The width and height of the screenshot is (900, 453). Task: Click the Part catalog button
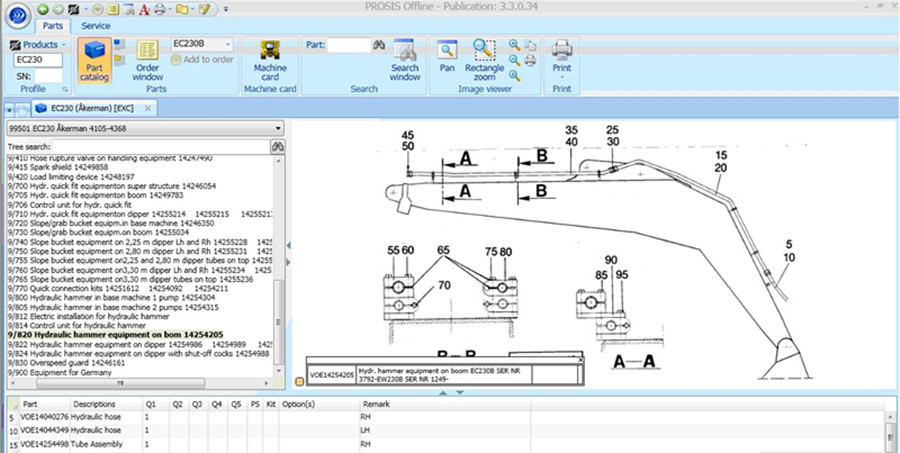pyautogui.click(x=94, y=60)
